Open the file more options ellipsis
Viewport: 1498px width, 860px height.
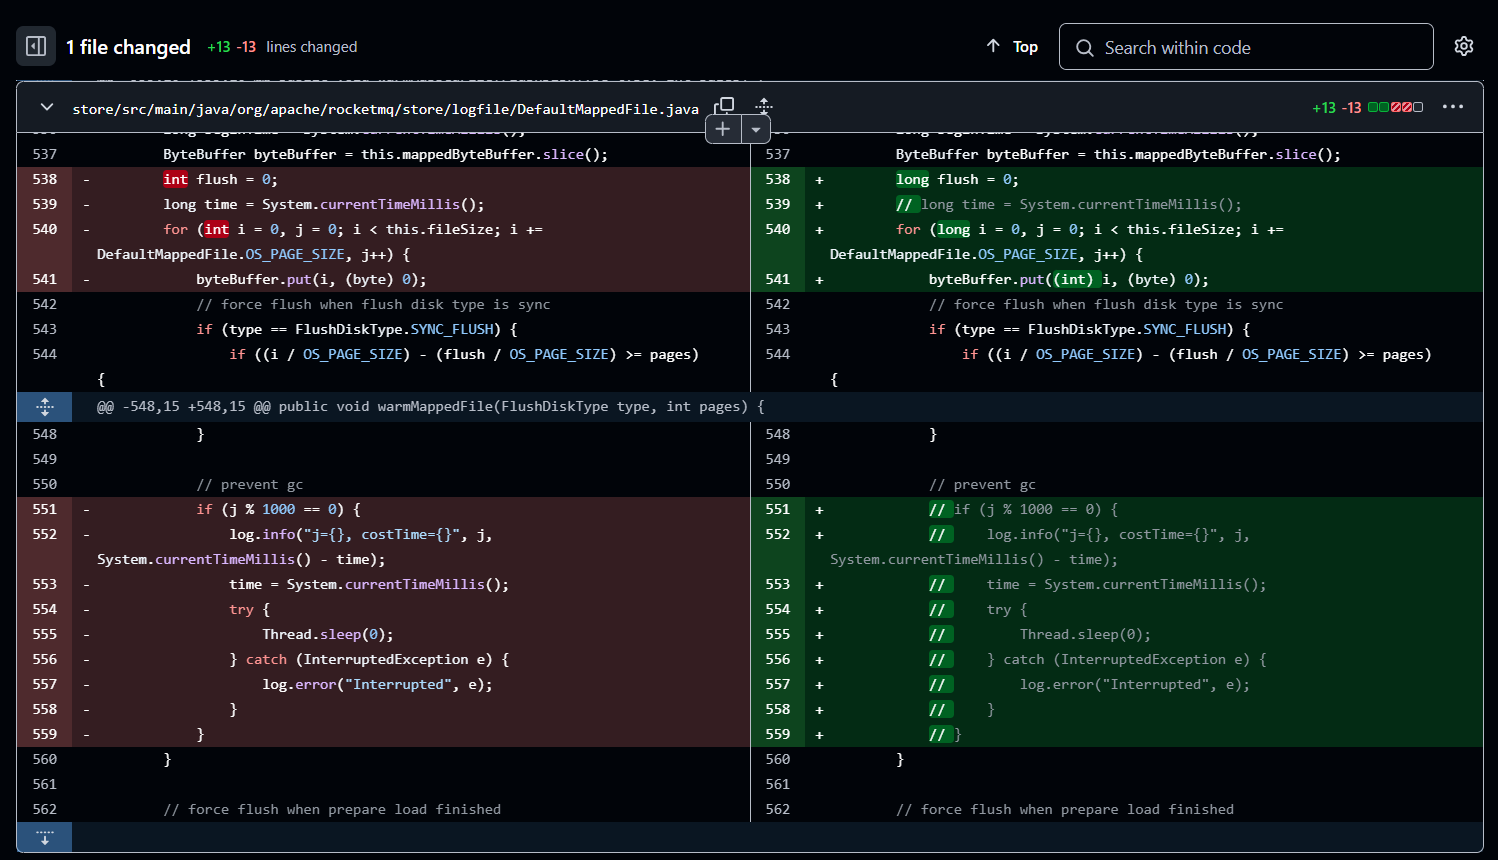coord(1453,107)
